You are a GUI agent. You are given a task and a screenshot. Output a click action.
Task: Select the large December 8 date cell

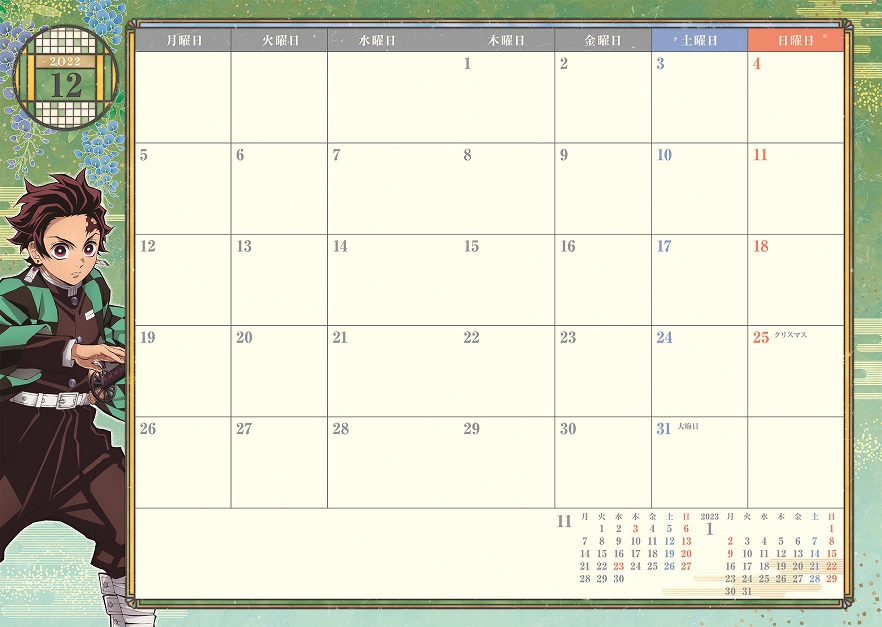506,188
